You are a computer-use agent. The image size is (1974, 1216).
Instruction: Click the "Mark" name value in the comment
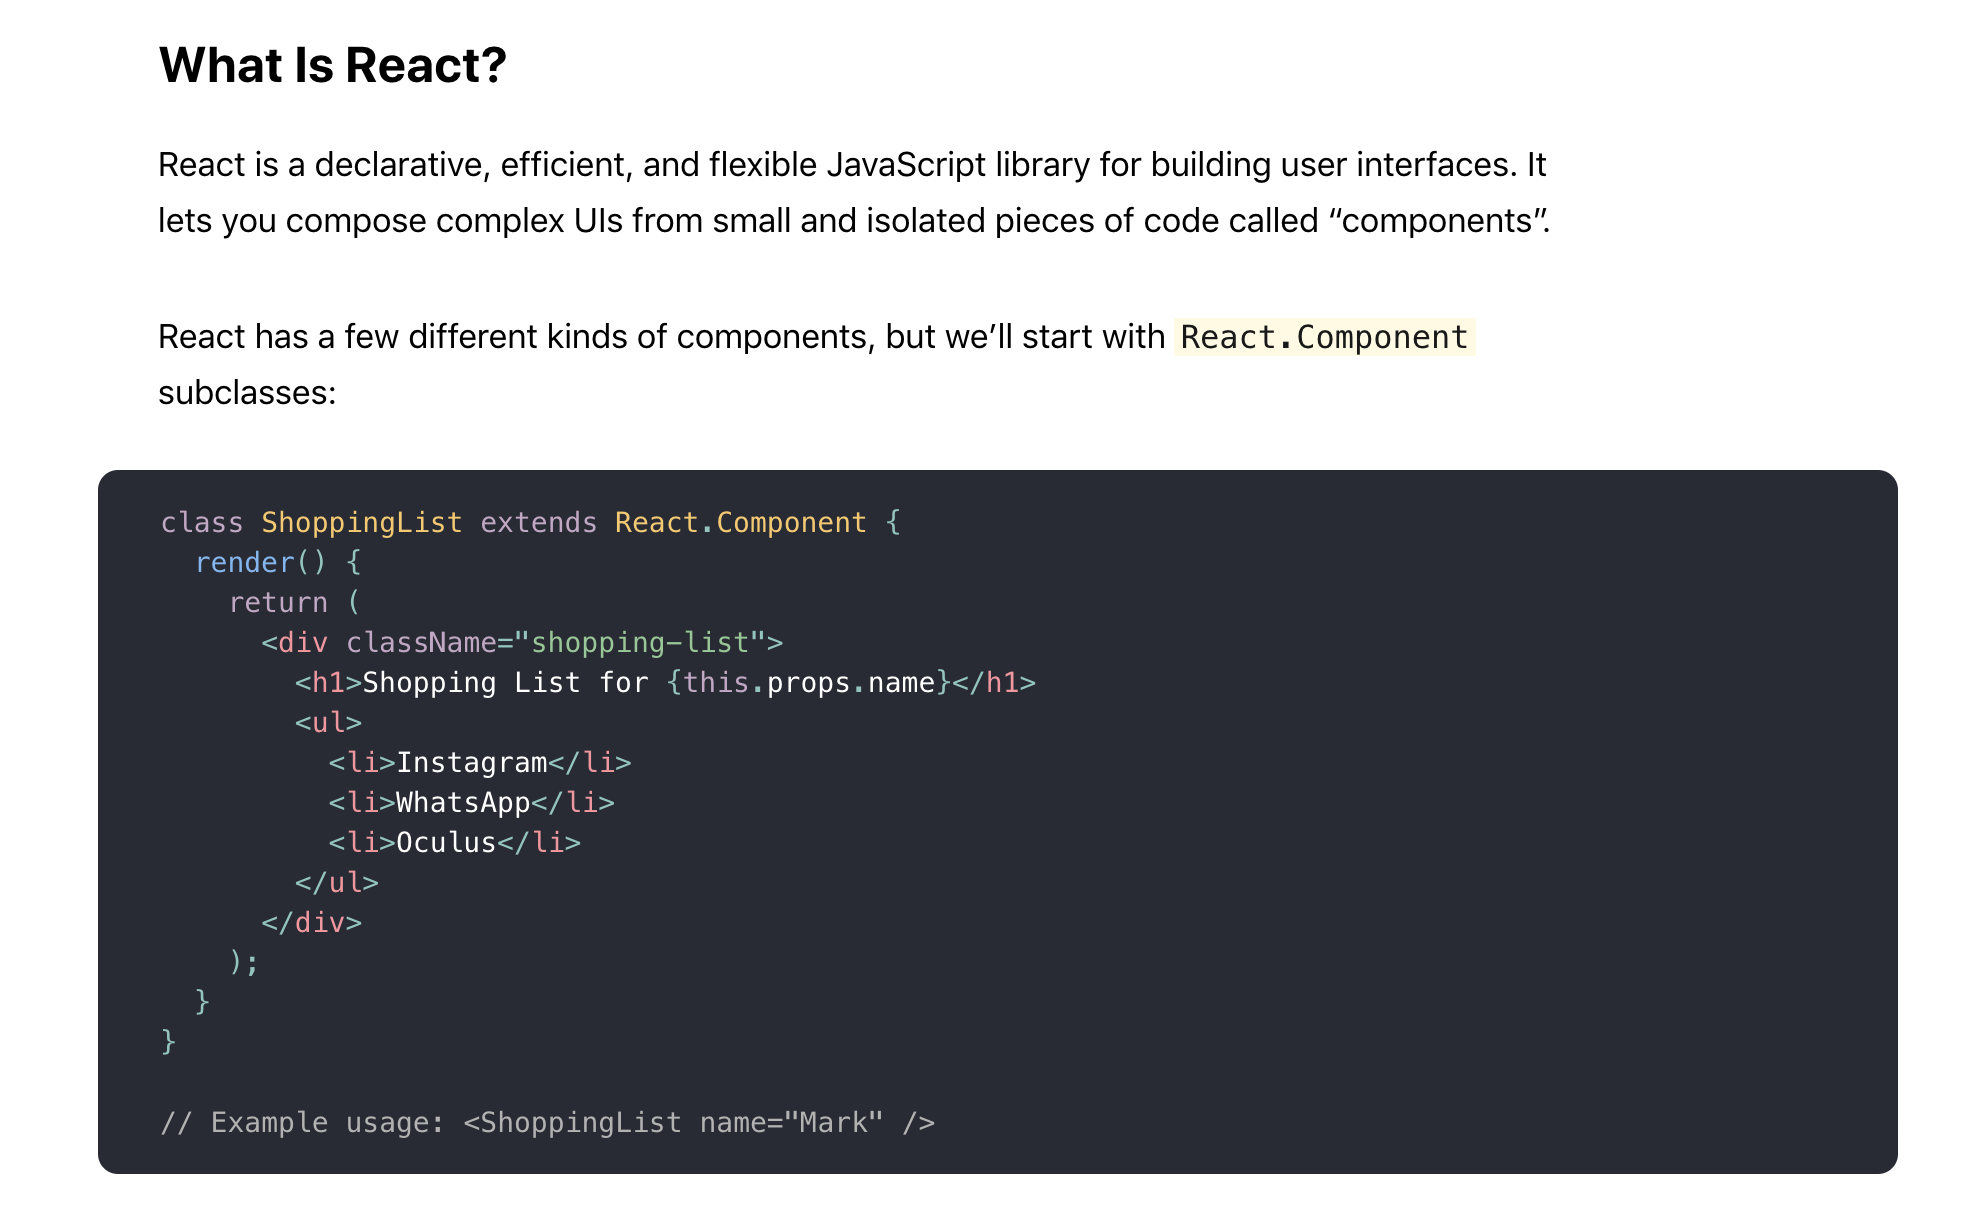tap(834, 1123)
